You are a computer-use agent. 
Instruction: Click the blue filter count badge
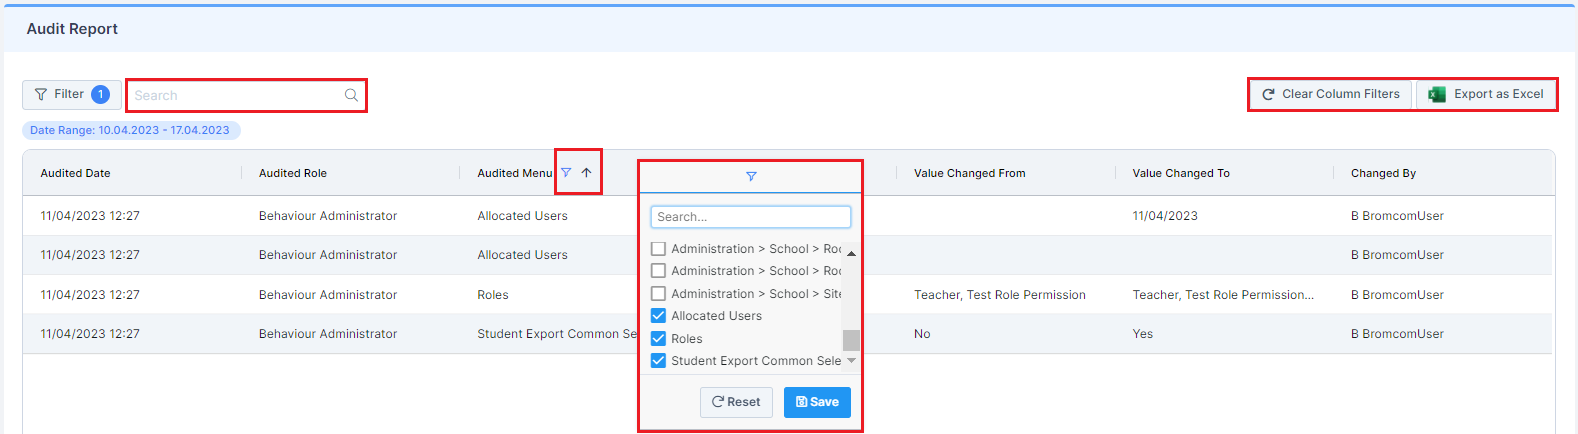pos(100,94)
